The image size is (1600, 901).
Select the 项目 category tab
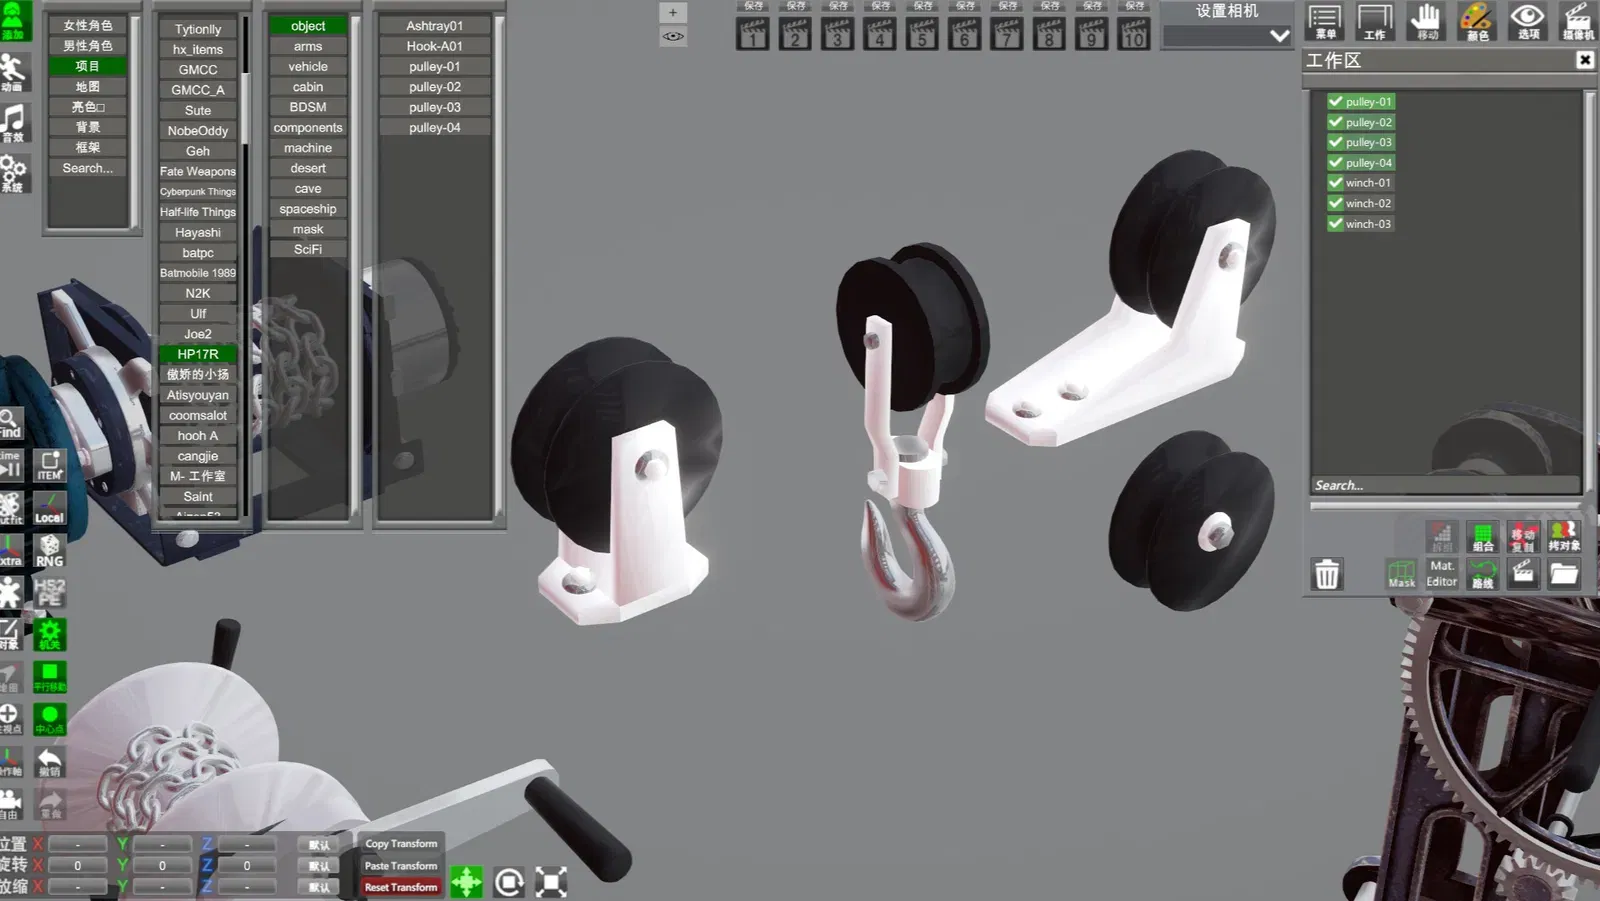pyautogui.click(x=88, y=66)
